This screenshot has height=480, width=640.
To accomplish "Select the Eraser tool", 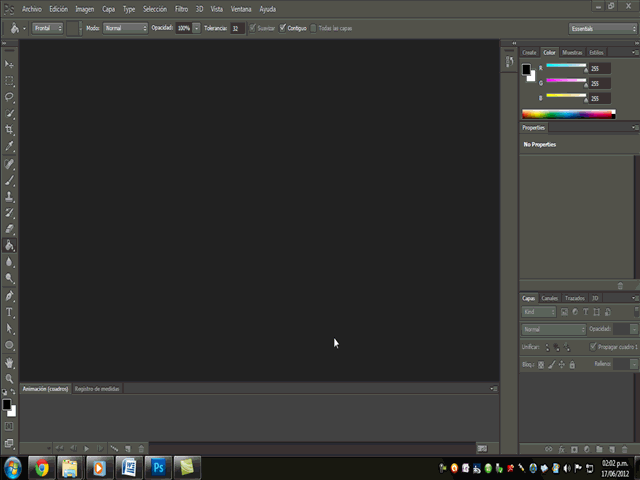I will coord(9,229).
